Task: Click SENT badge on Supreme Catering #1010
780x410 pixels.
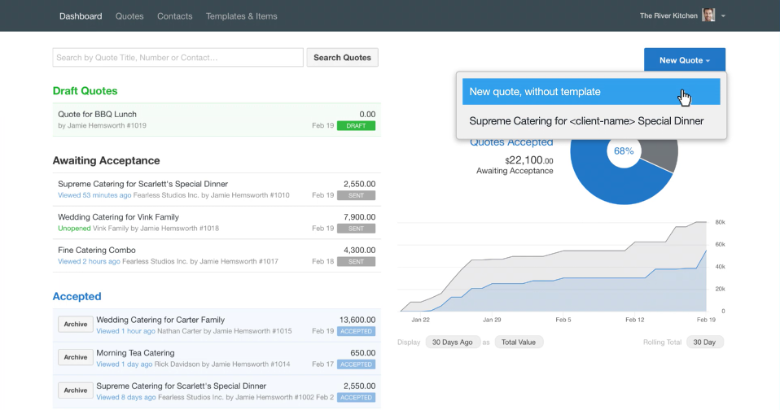Action: pyautogui.click(x=356, y=196)
